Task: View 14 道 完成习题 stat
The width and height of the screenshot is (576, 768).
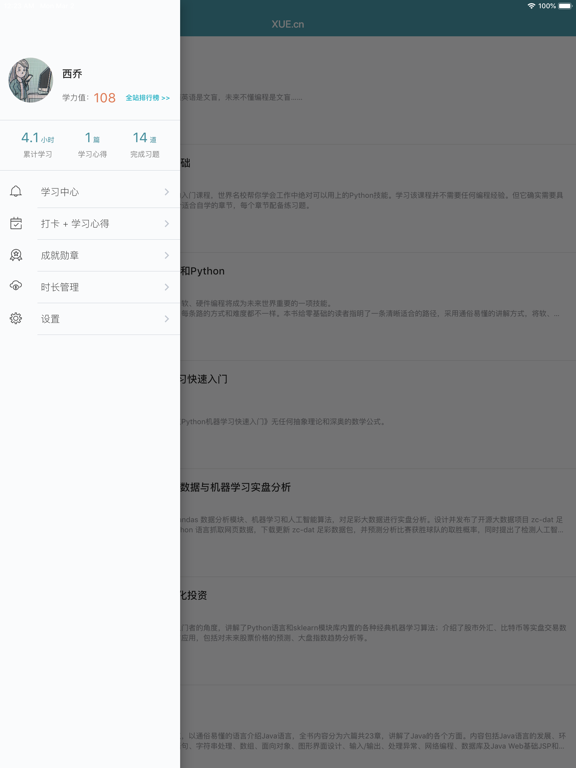Action: (x=144, y=144)
